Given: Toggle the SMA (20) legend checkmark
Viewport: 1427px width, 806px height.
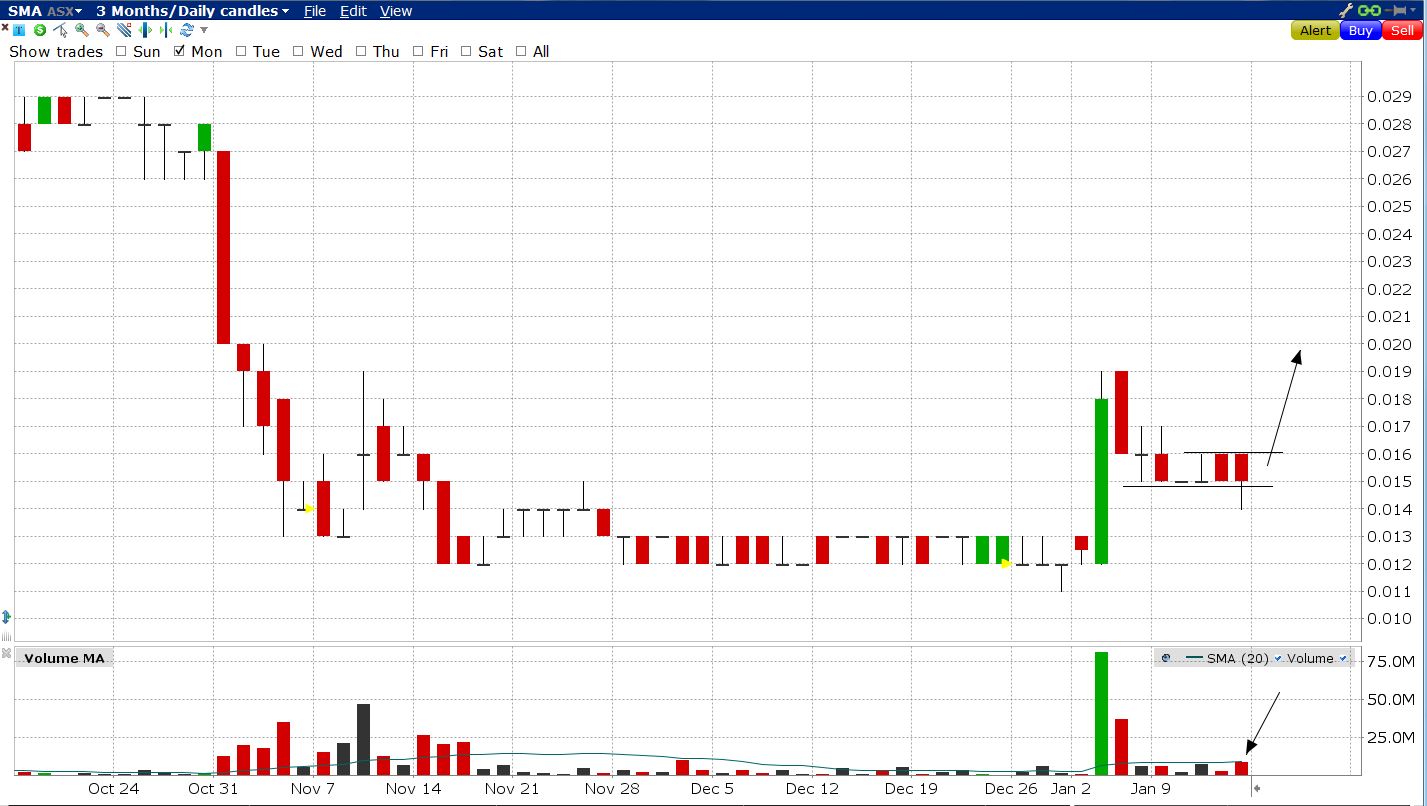Looking at the screenshot, I should (x=1278, y=658).
